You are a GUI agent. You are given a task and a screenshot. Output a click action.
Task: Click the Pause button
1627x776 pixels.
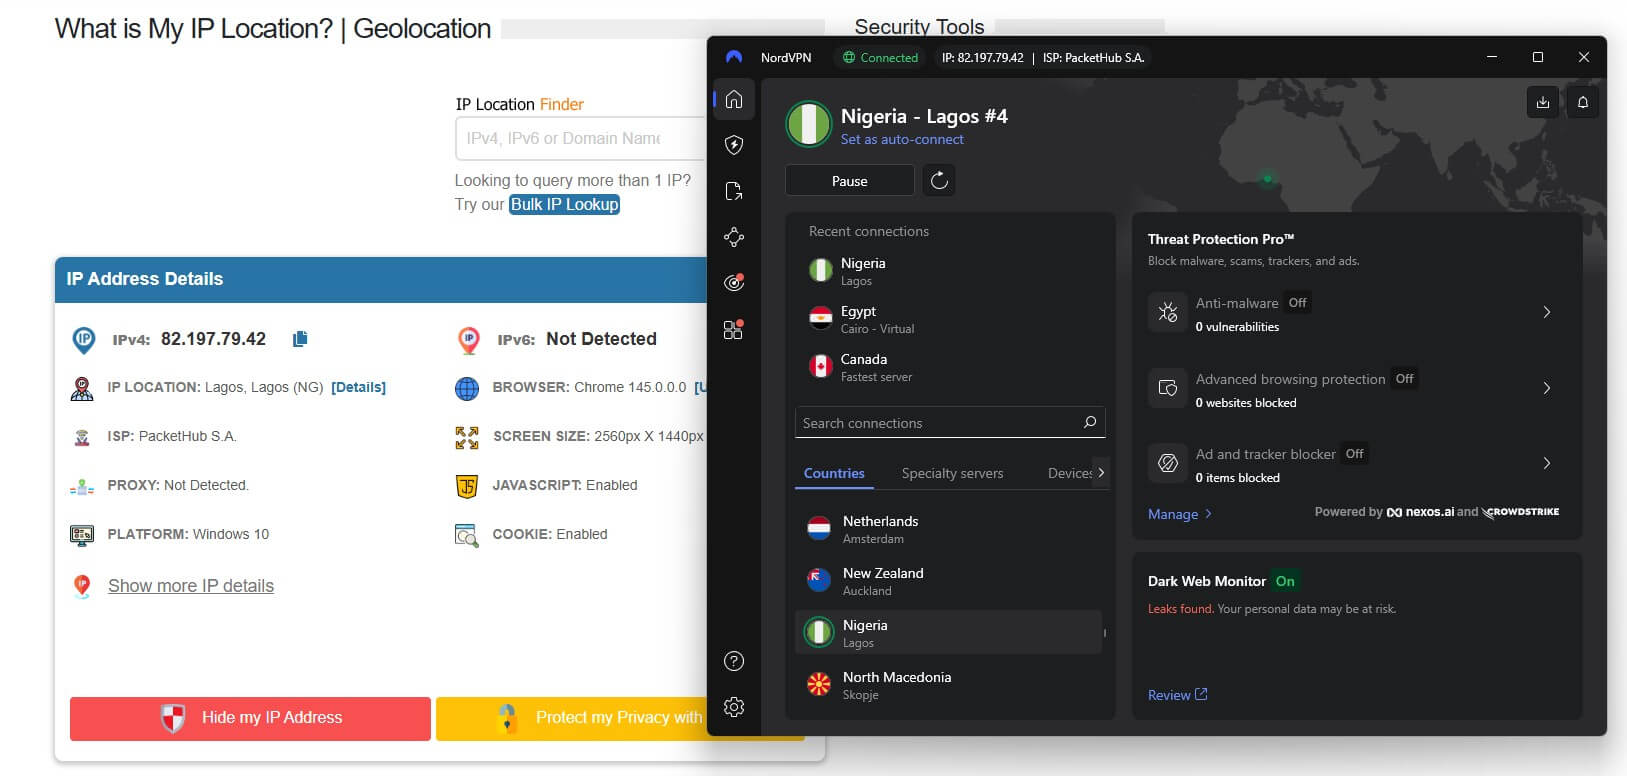coord(850,180)
